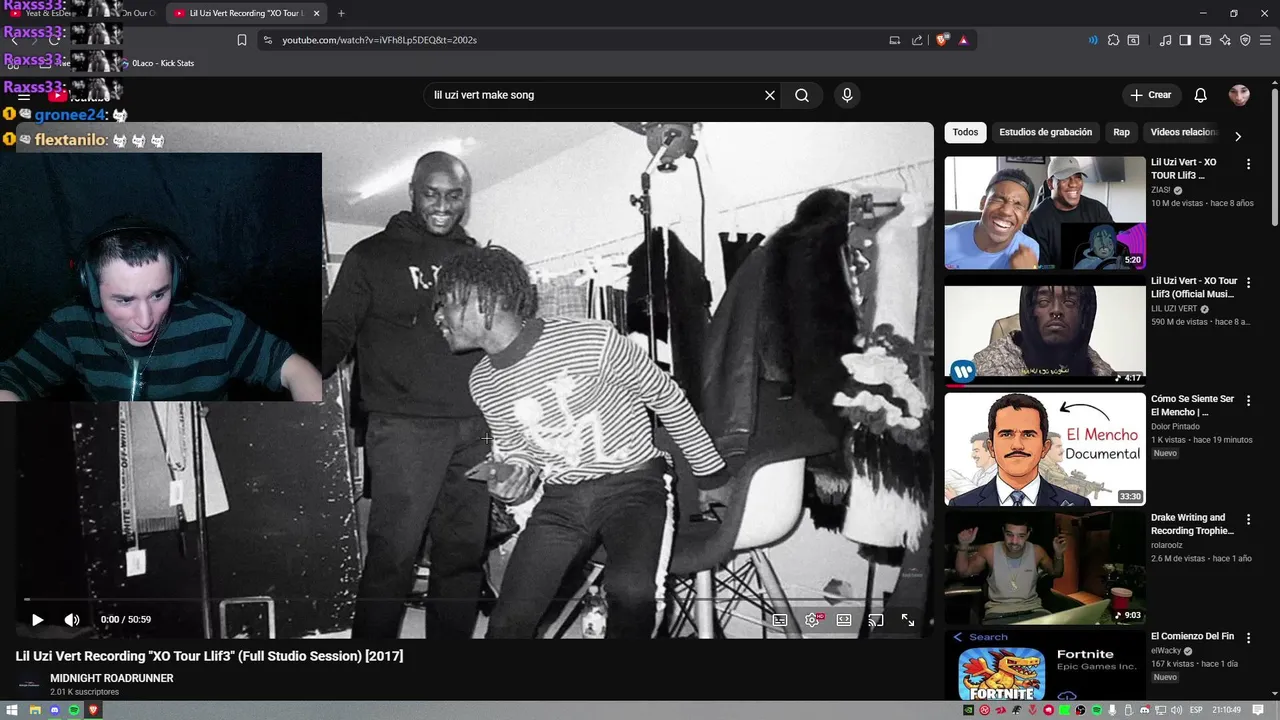Open MIDNIGHT ROADRUNNER channel name
This screenshot has height=720, width=1280.
(111, 678)
